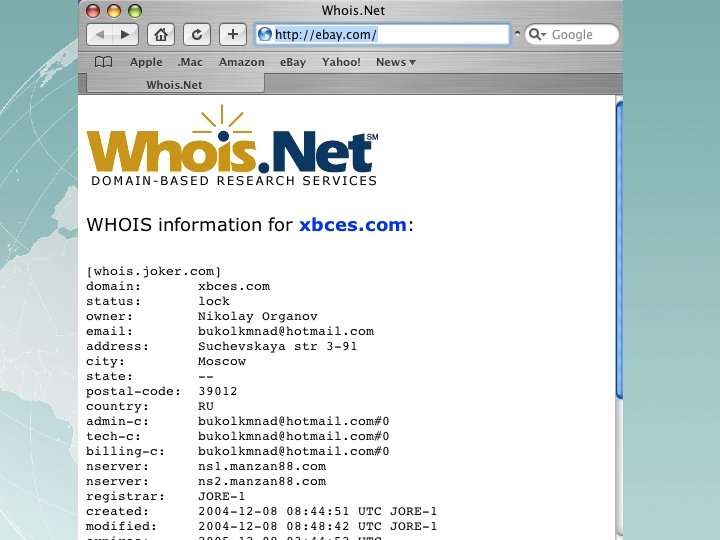Click the Whois.Net logo
This screenshot has height=540, width=720.
pos(233,146)
